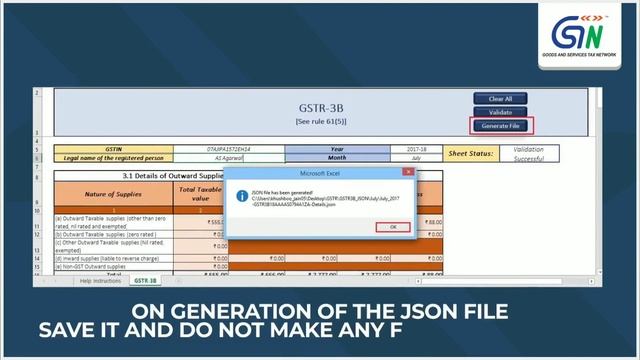Screen dimensions: 640x360
Task: Select row (b) Outward Taxable supplies zero rated
Action: tap(113, 234)
